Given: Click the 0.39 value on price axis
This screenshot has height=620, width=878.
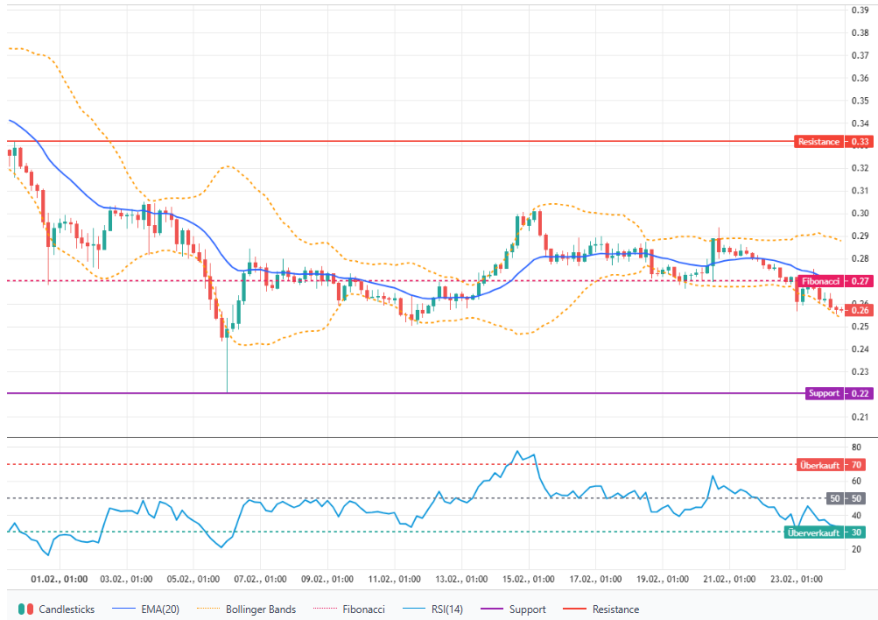Looking at the screenshot, I should click(858, 10).
